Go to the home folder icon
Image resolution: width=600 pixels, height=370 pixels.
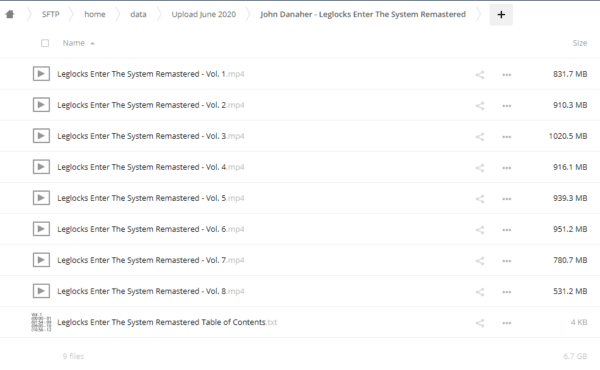point(10,15)
